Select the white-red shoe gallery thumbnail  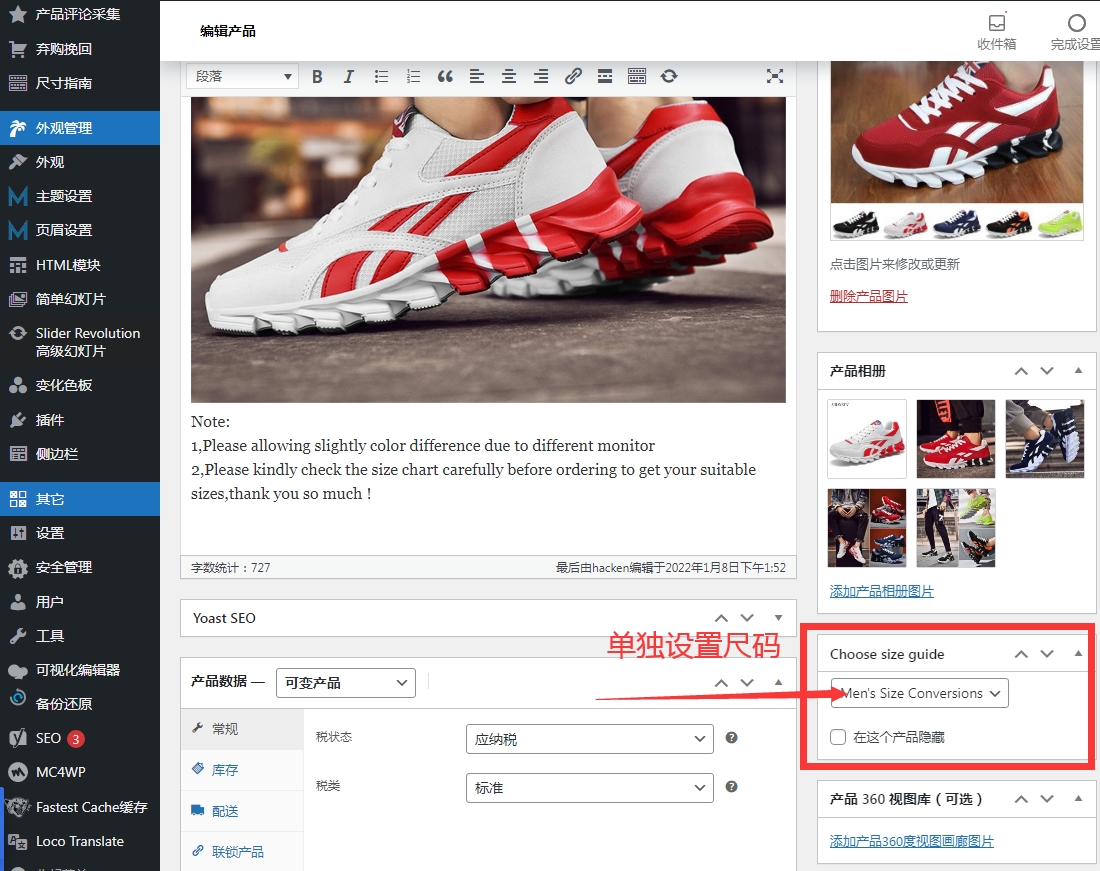pos(867,439)
